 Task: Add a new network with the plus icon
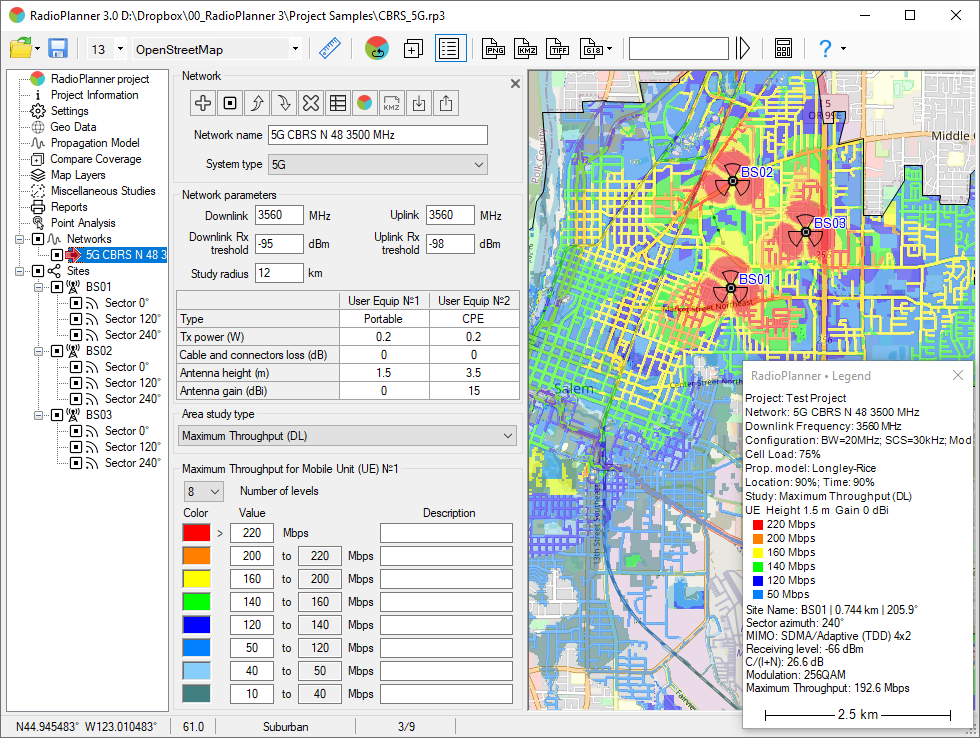click(202, 102)
